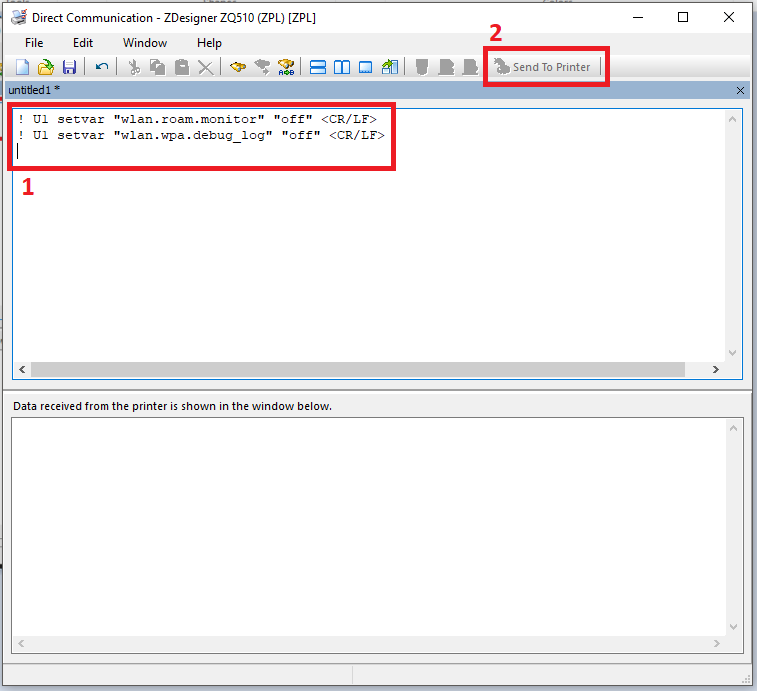Image resolution: width=757 pixels, height=691 pixels.
Task: Click the third grayed page toolbar icon
Action: pyautogui.click(x=470, y=67)
